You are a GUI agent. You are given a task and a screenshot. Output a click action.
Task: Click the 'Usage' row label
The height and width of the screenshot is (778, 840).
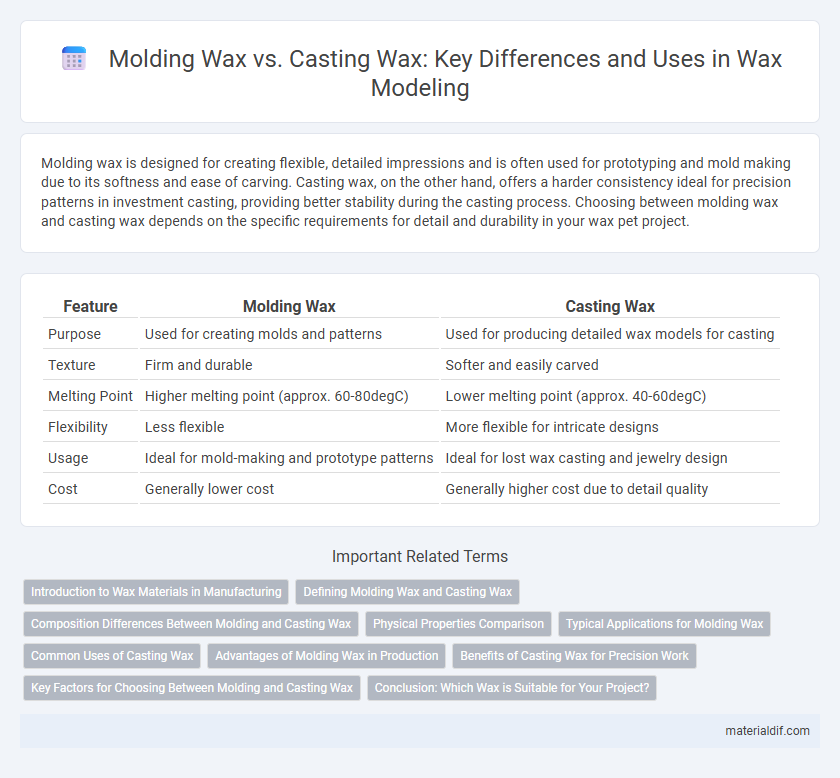pos(68,458)
